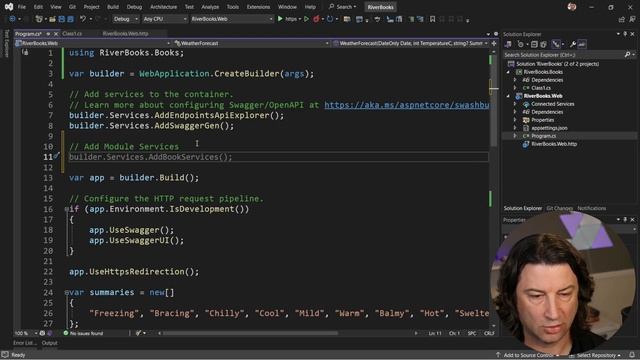Open the RiverBooks.Web startup project dropdown
Screen dimensions: 640x360
(232, 19)
